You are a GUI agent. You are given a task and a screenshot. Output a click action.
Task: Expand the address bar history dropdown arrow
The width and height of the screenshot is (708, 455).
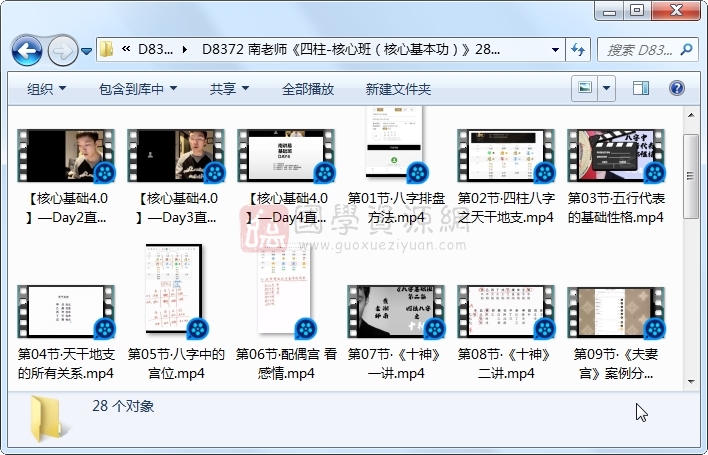coord(556,49)
